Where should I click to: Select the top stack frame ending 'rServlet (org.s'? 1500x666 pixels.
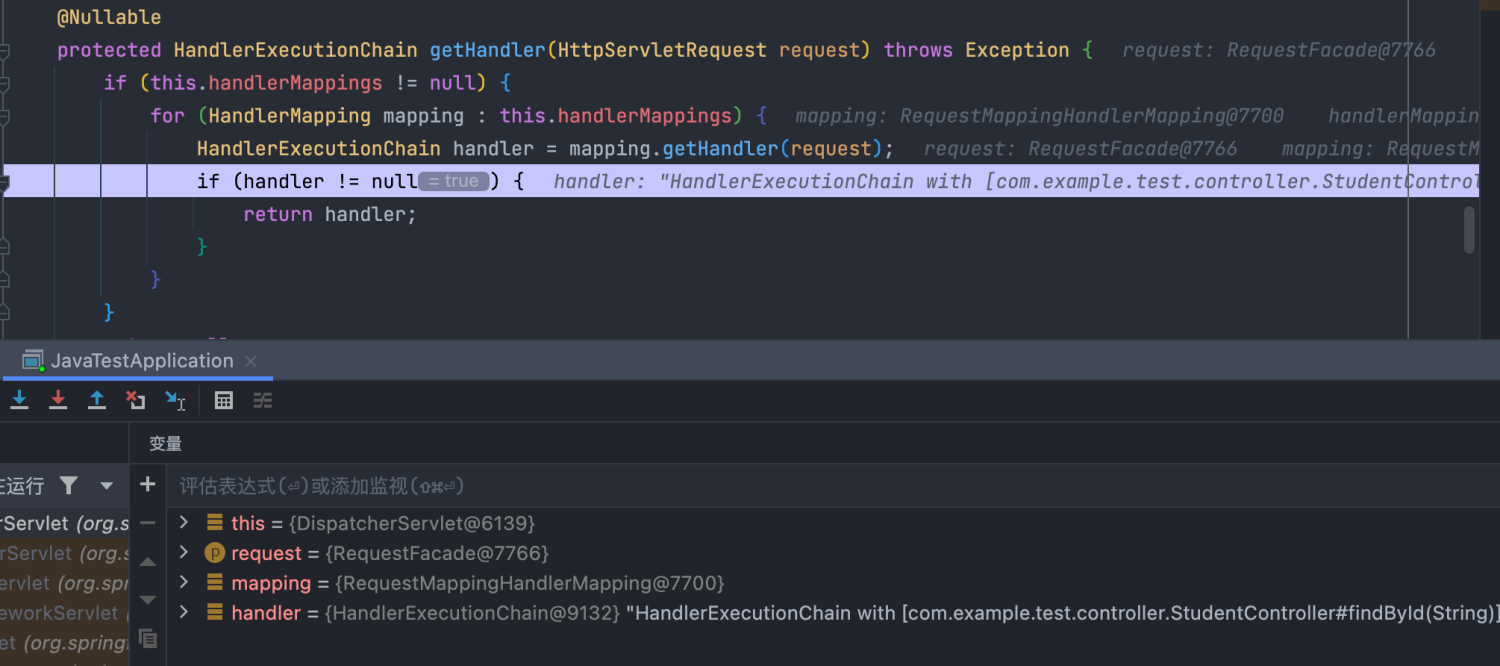[x=64, y=523]
